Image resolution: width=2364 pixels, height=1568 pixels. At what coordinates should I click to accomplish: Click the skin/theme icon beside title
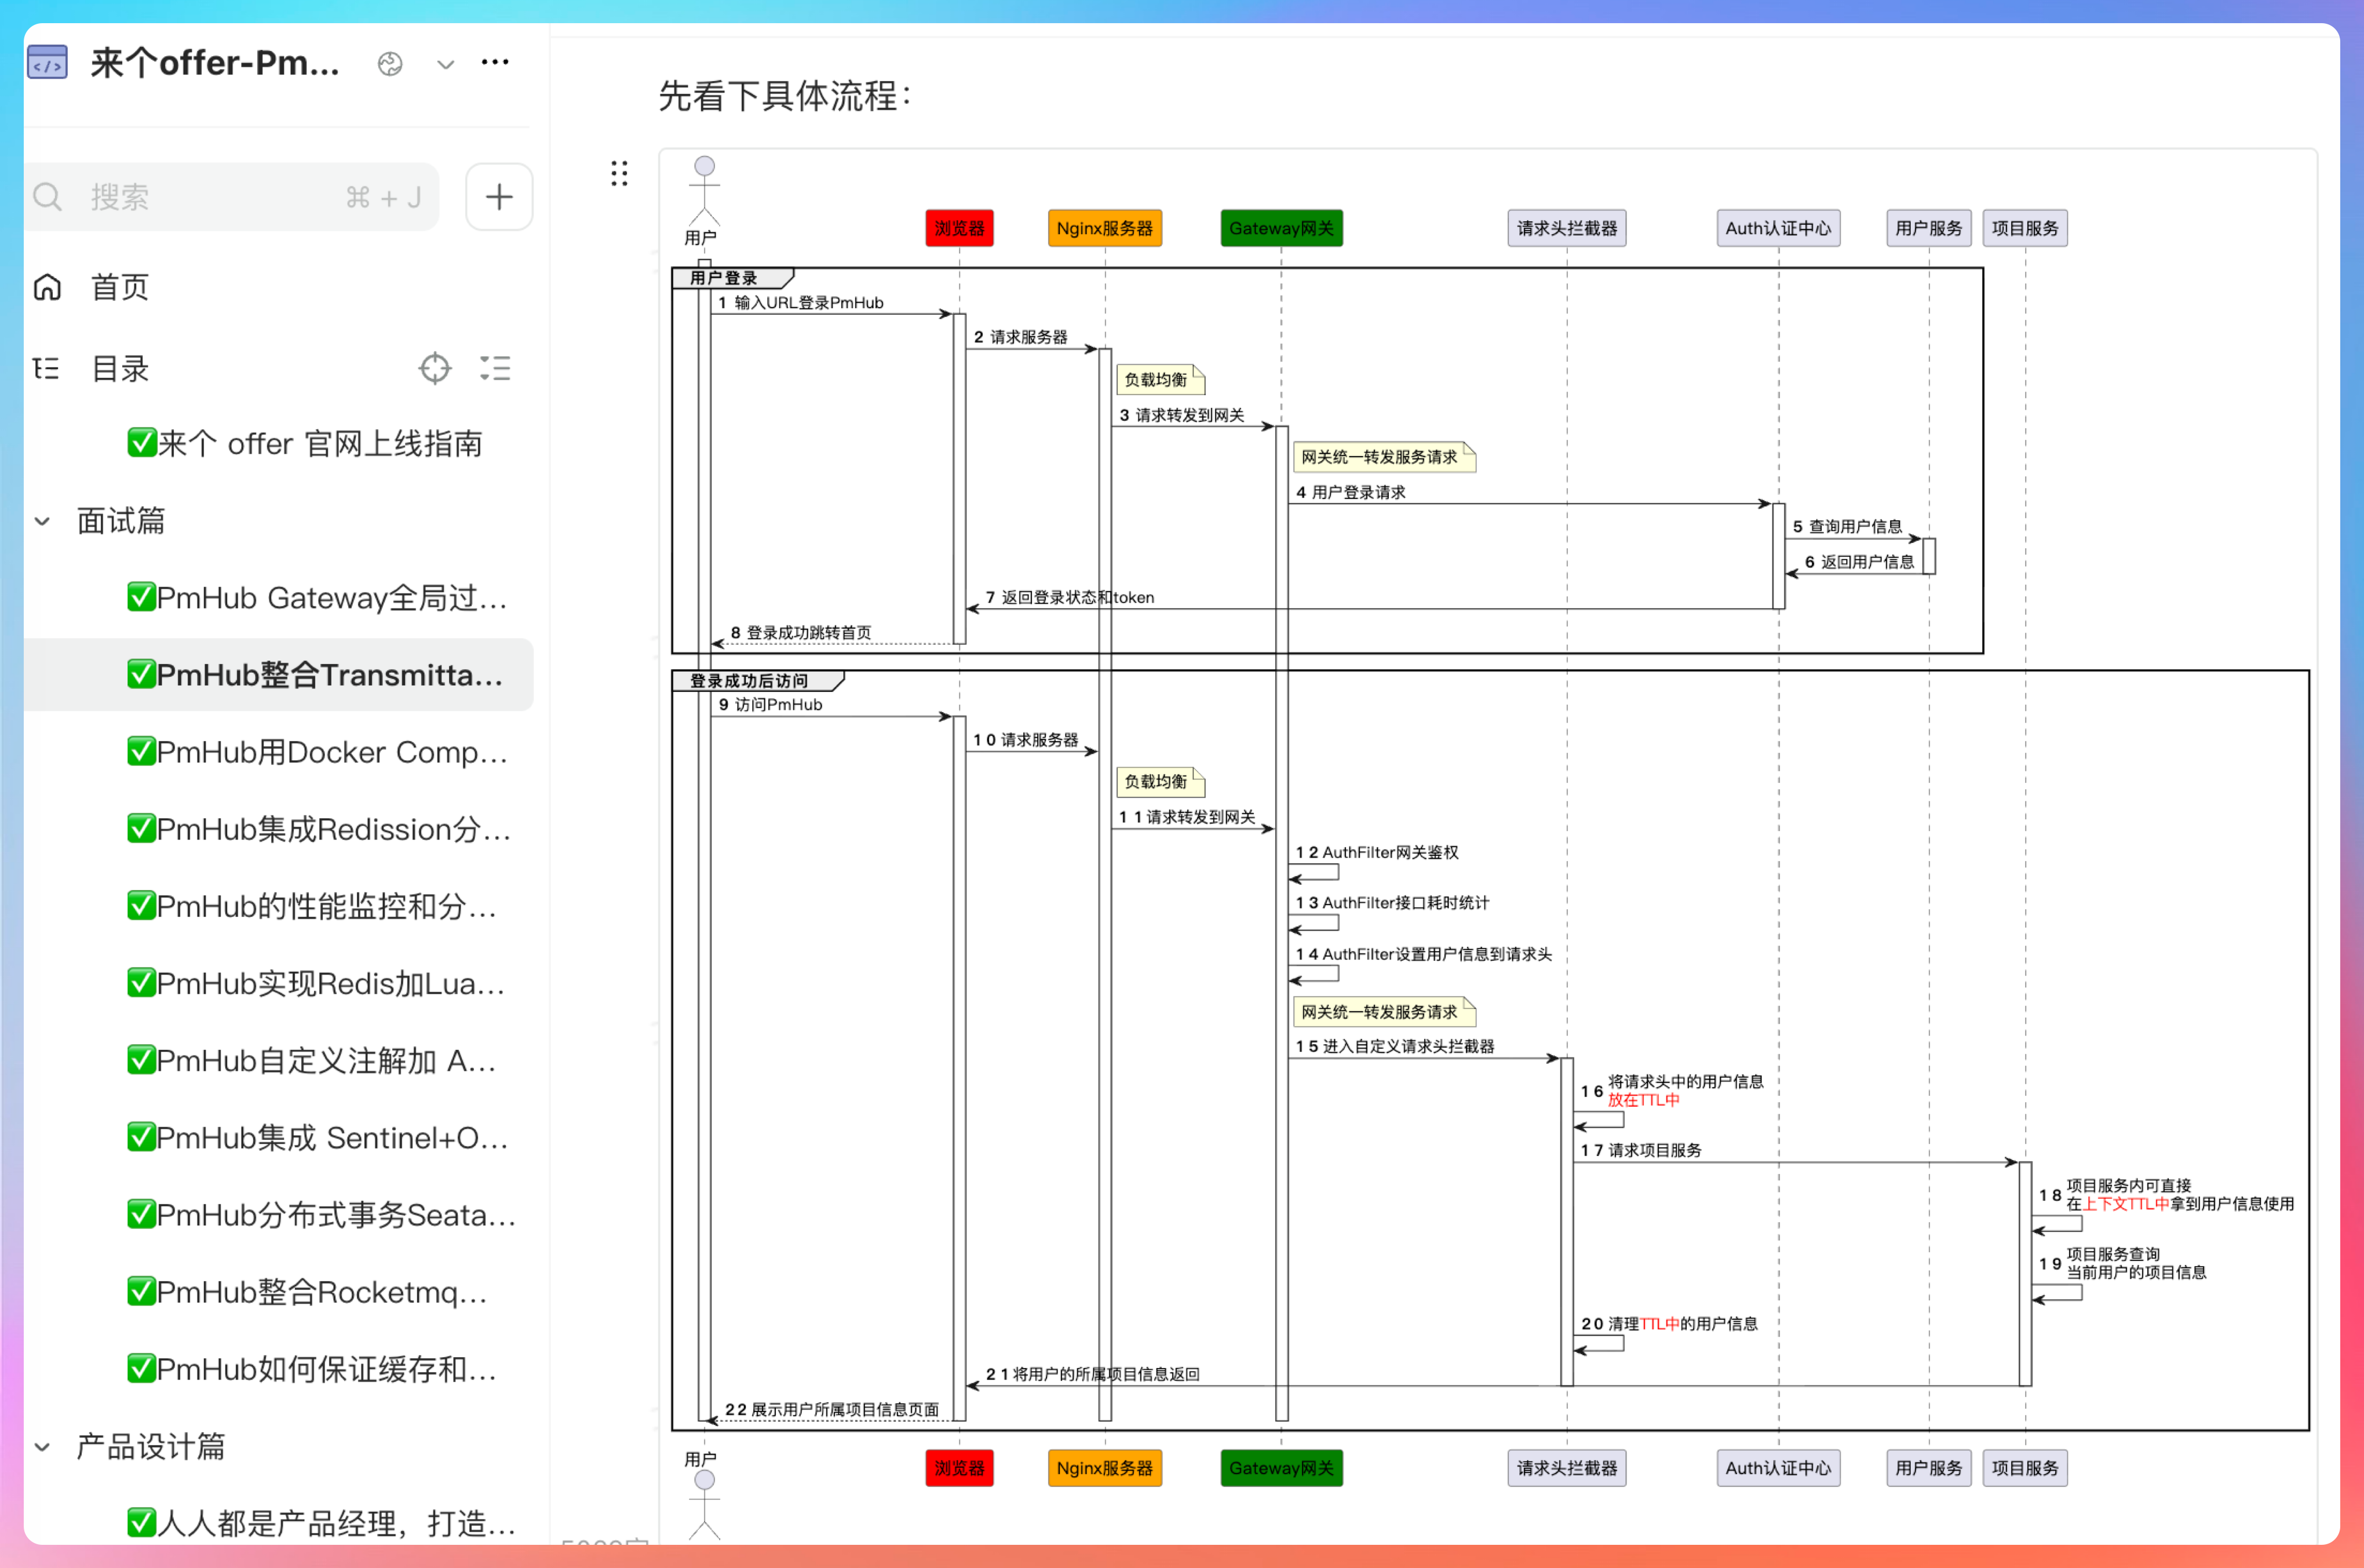coord(390,64)
